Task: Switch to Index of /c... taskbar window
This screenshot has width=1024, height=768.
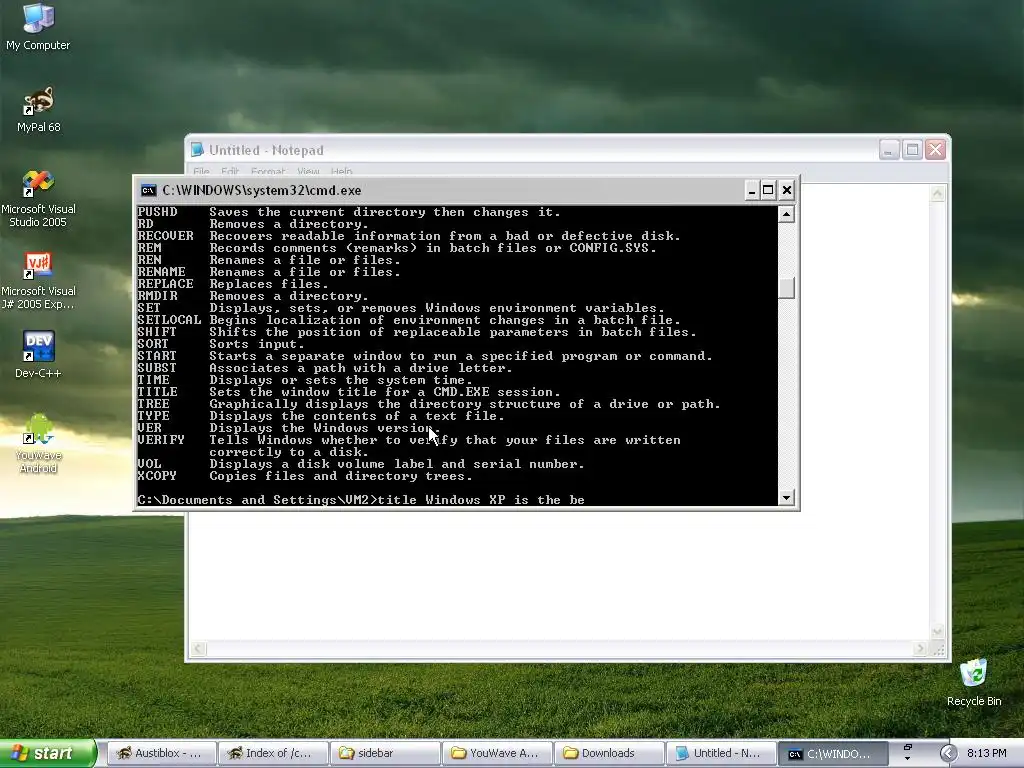Action: [x=272, y=753]
